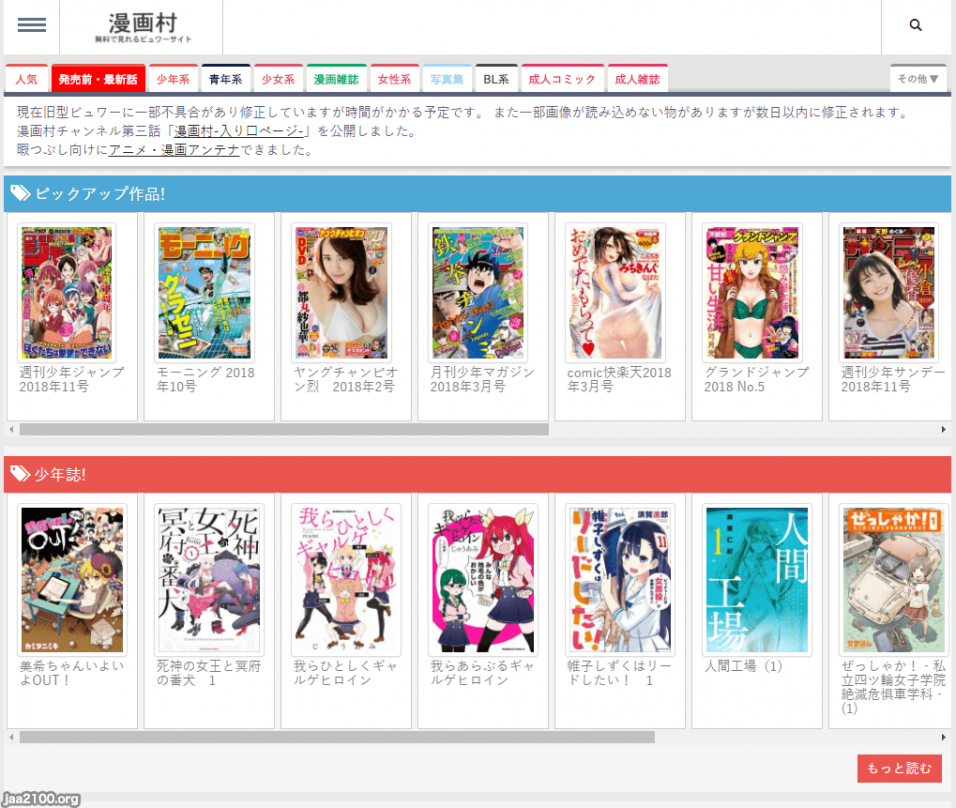
Task: Click the 少年誌 carousel right arrow
Action: (x=944, y=737)
